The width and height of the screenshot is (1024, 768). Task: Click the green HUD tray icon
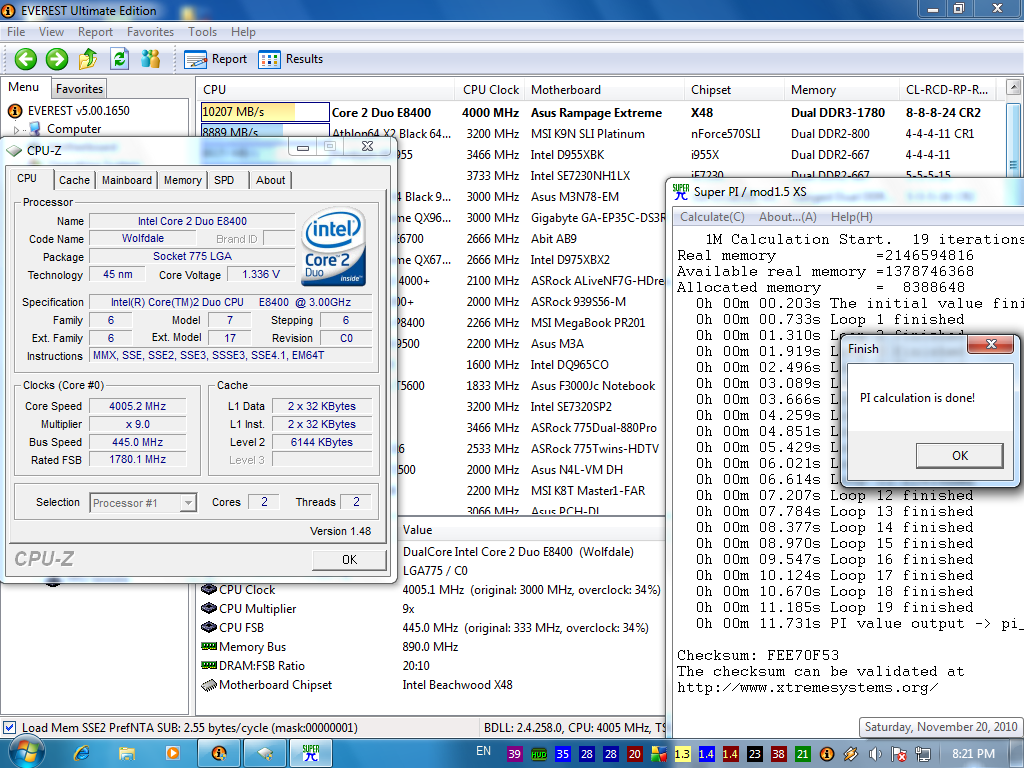539,754
